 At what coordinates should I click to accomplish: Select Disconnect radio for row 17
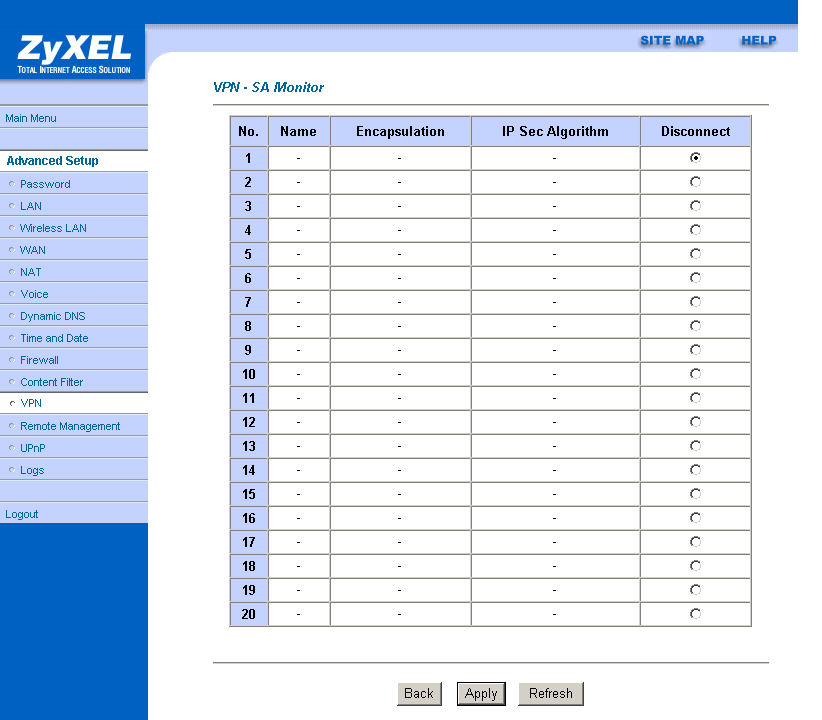(x=695, y=542)
